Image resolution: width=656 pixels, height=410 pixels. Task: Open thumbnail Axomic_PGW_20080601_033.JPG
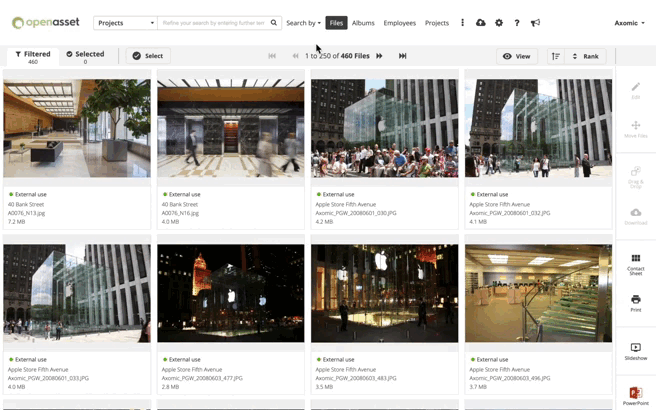(77, 293)
